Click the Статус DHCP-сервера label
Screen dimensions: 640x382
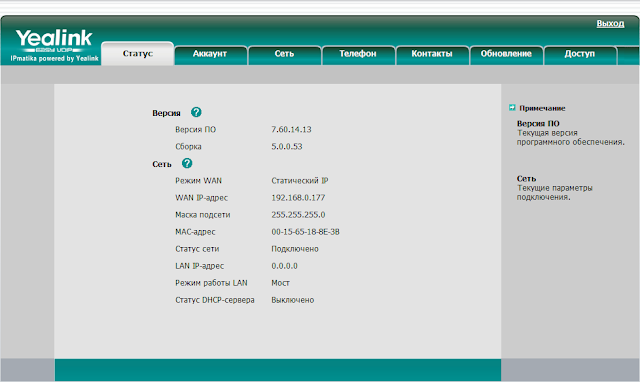click(215, 300)
